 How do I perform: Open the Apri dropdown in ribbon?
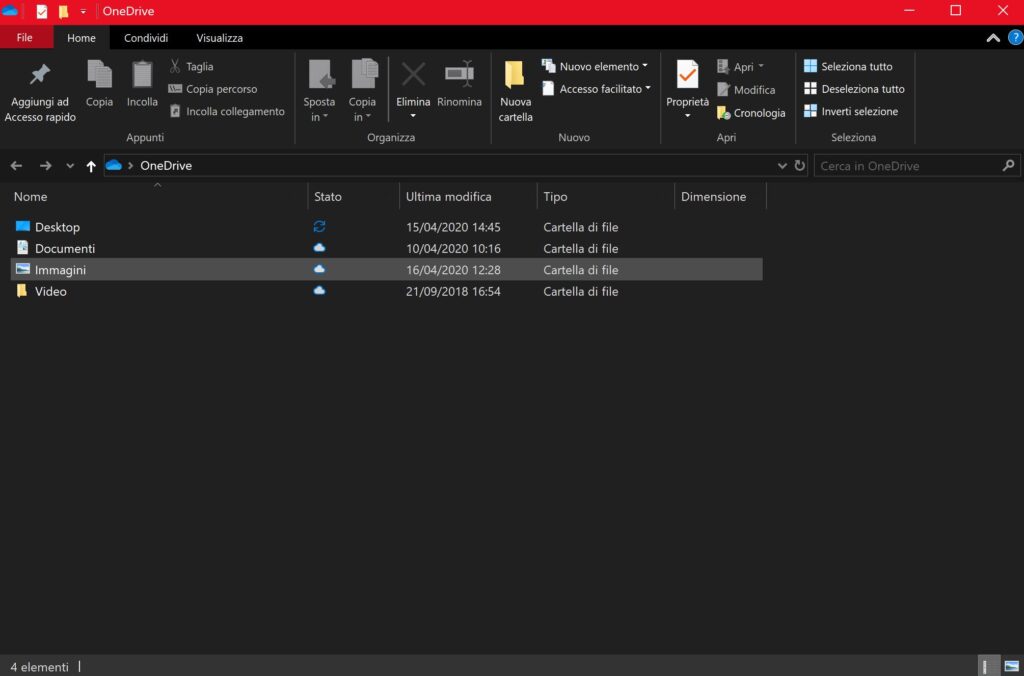741,67
